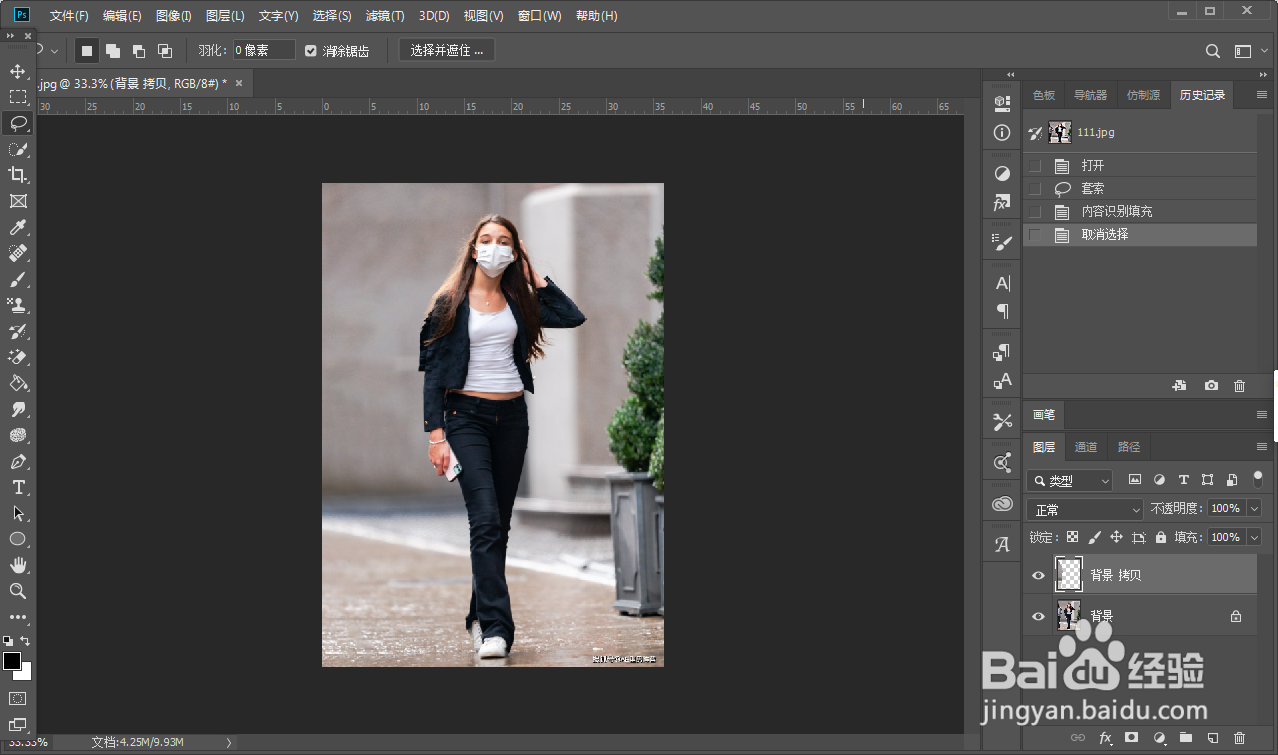
Task: Set history brush source for 打开 state
Action: (1035, 166)
